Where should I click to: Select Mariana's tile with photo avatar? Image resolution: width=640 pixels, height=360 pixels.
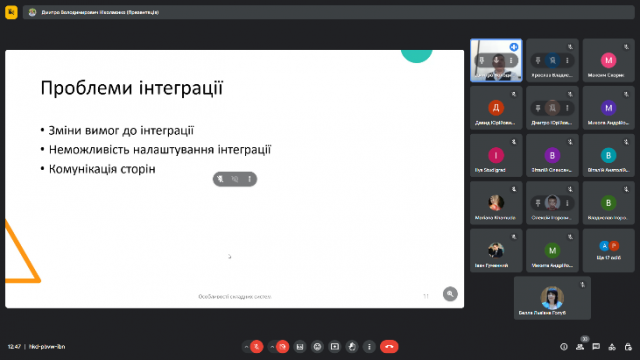(x=496, y=203)
